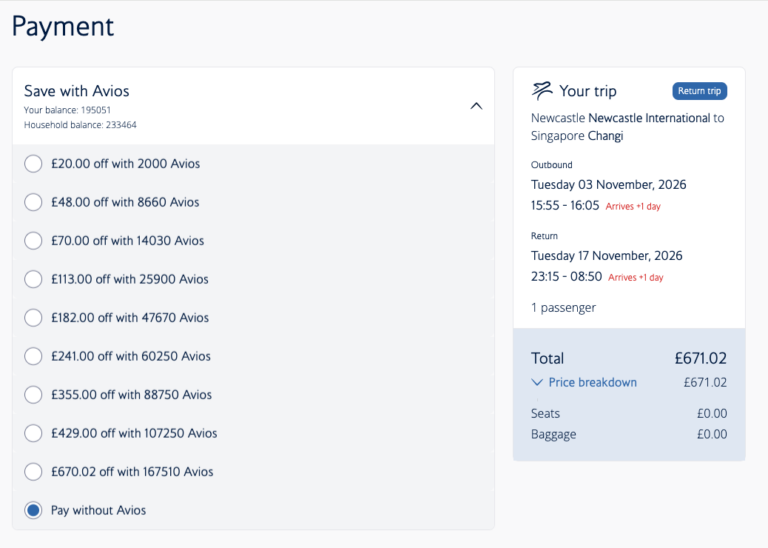Click the Baggage £0.00 value
Screen dimensions: 768x548
click(x=712, y=434)
